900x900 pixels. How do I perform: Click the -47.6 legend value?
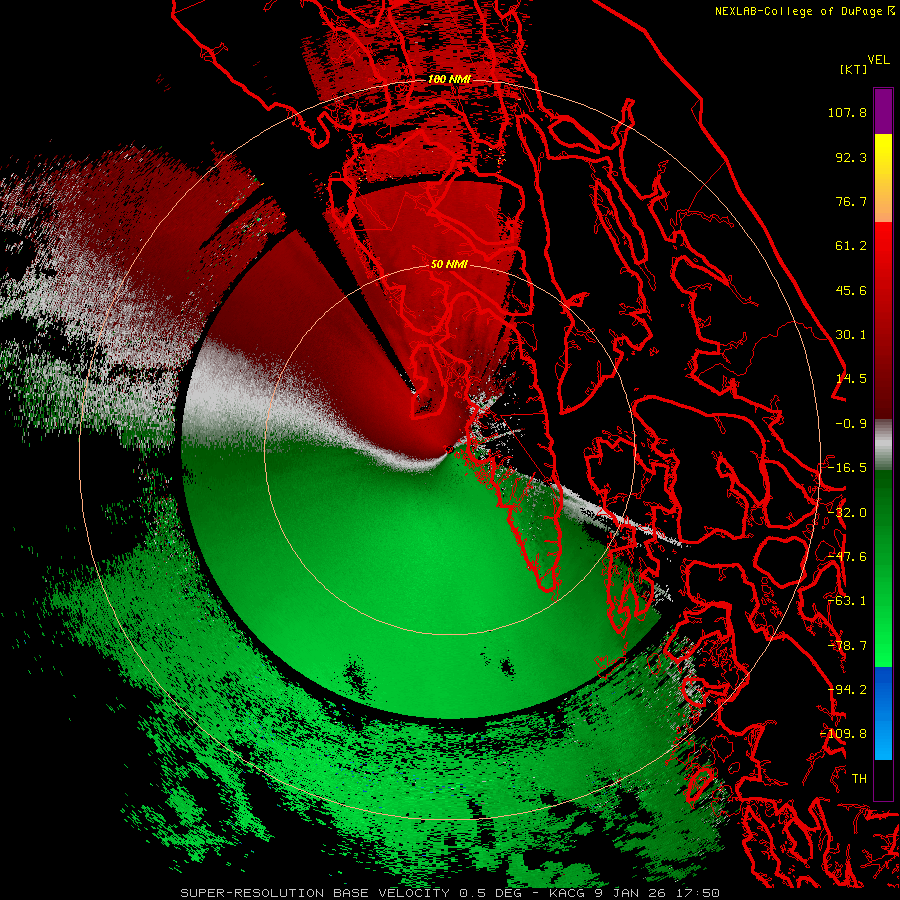(847, 557)
